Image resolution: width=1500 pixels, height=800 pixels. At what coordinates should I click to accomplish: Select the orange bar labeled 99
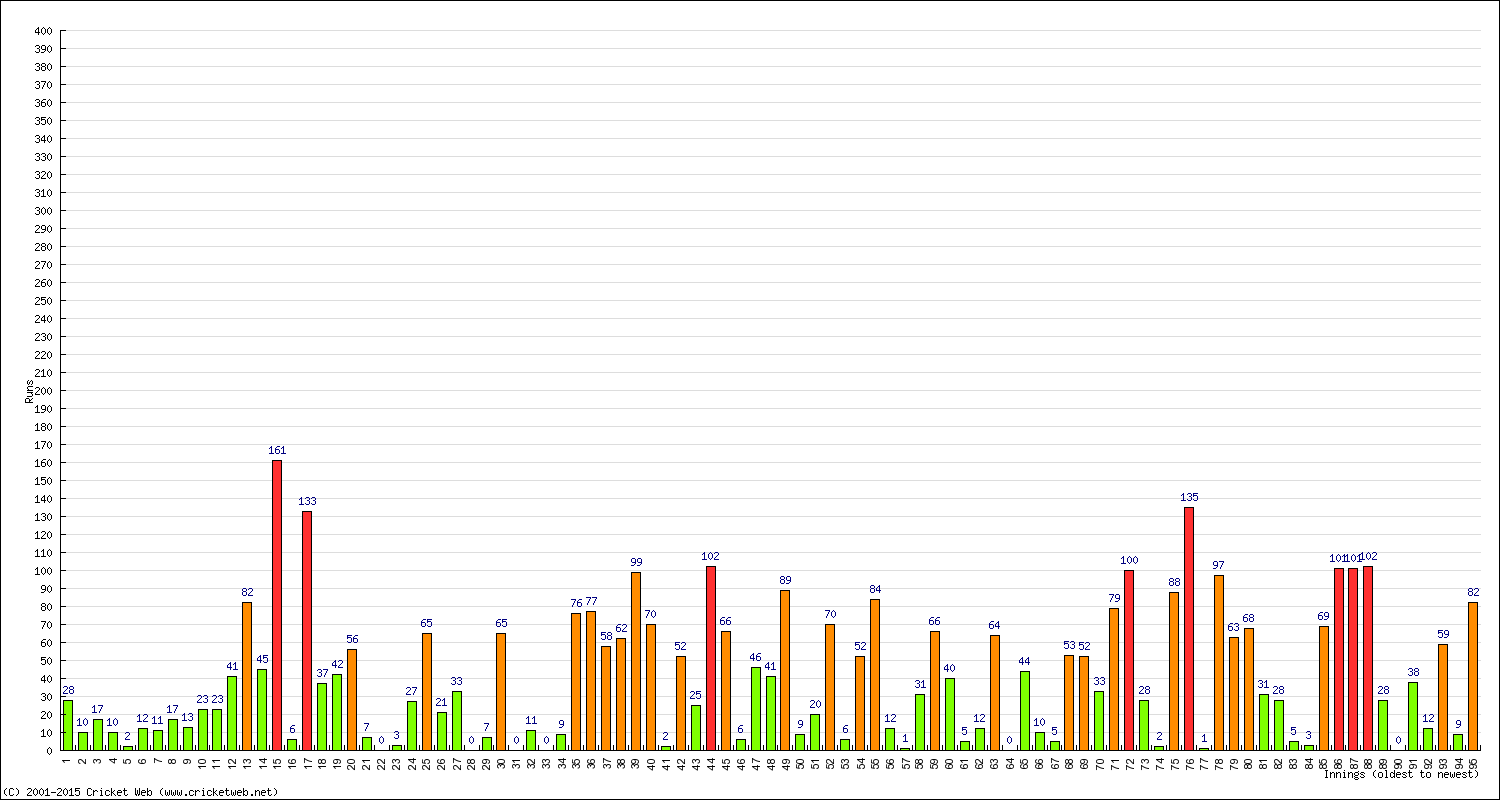pyautogui.click(x=636, y=661)
